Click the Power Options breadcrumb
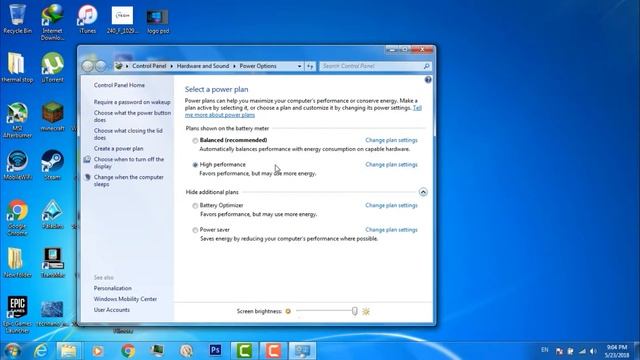Viewport: 640px width, 360px height. click(258, 66)
